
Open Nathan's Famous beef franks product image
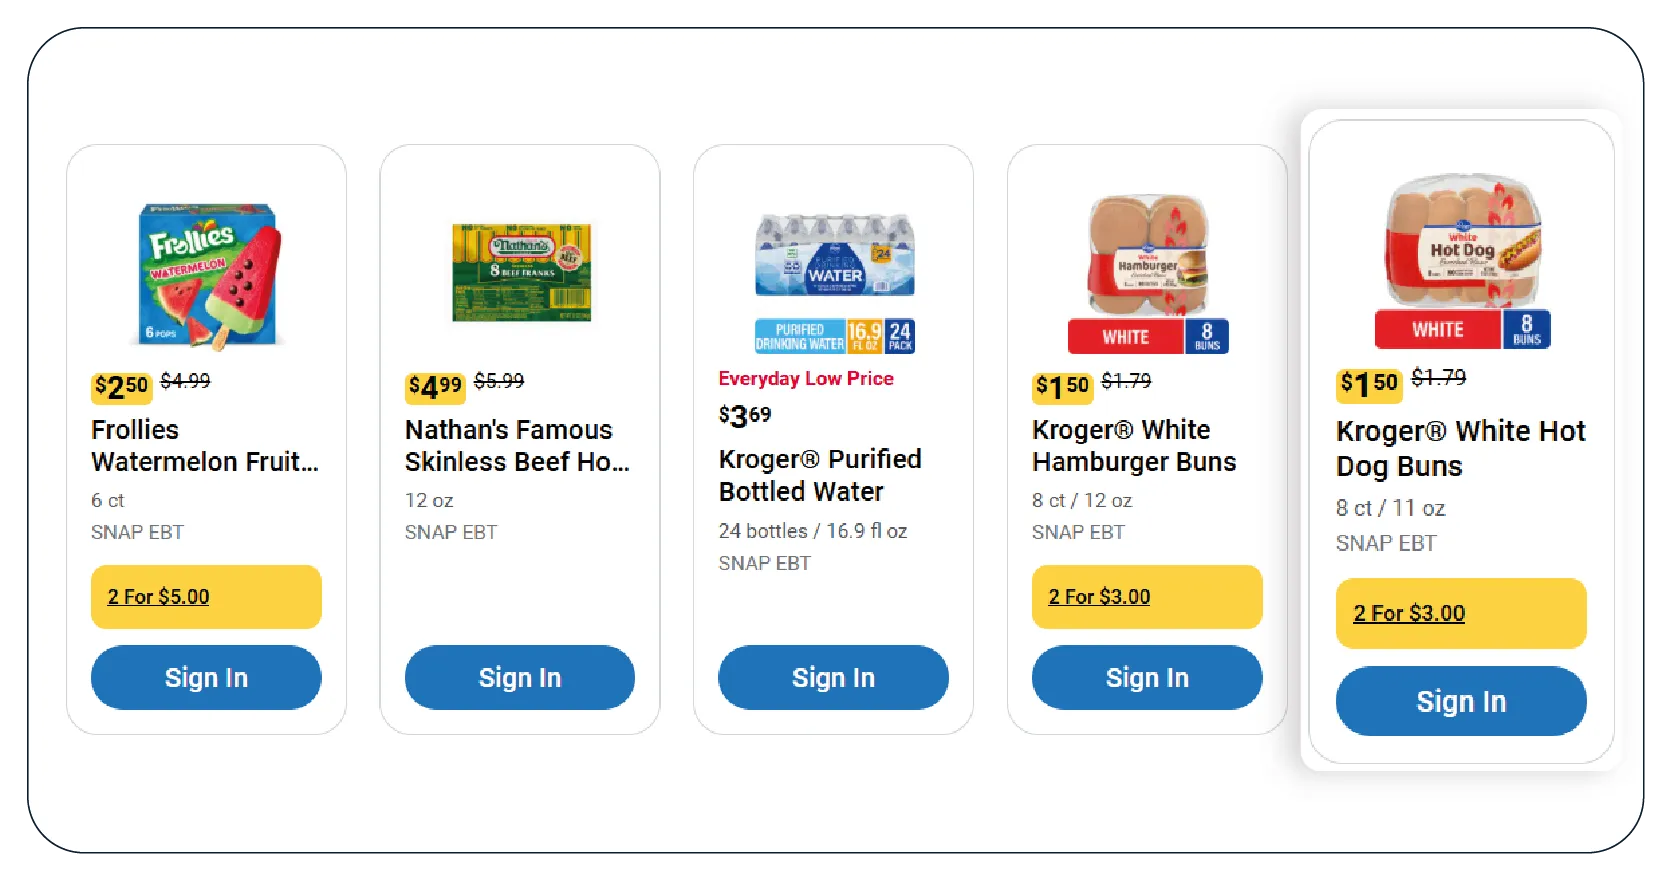click(521, 272)
